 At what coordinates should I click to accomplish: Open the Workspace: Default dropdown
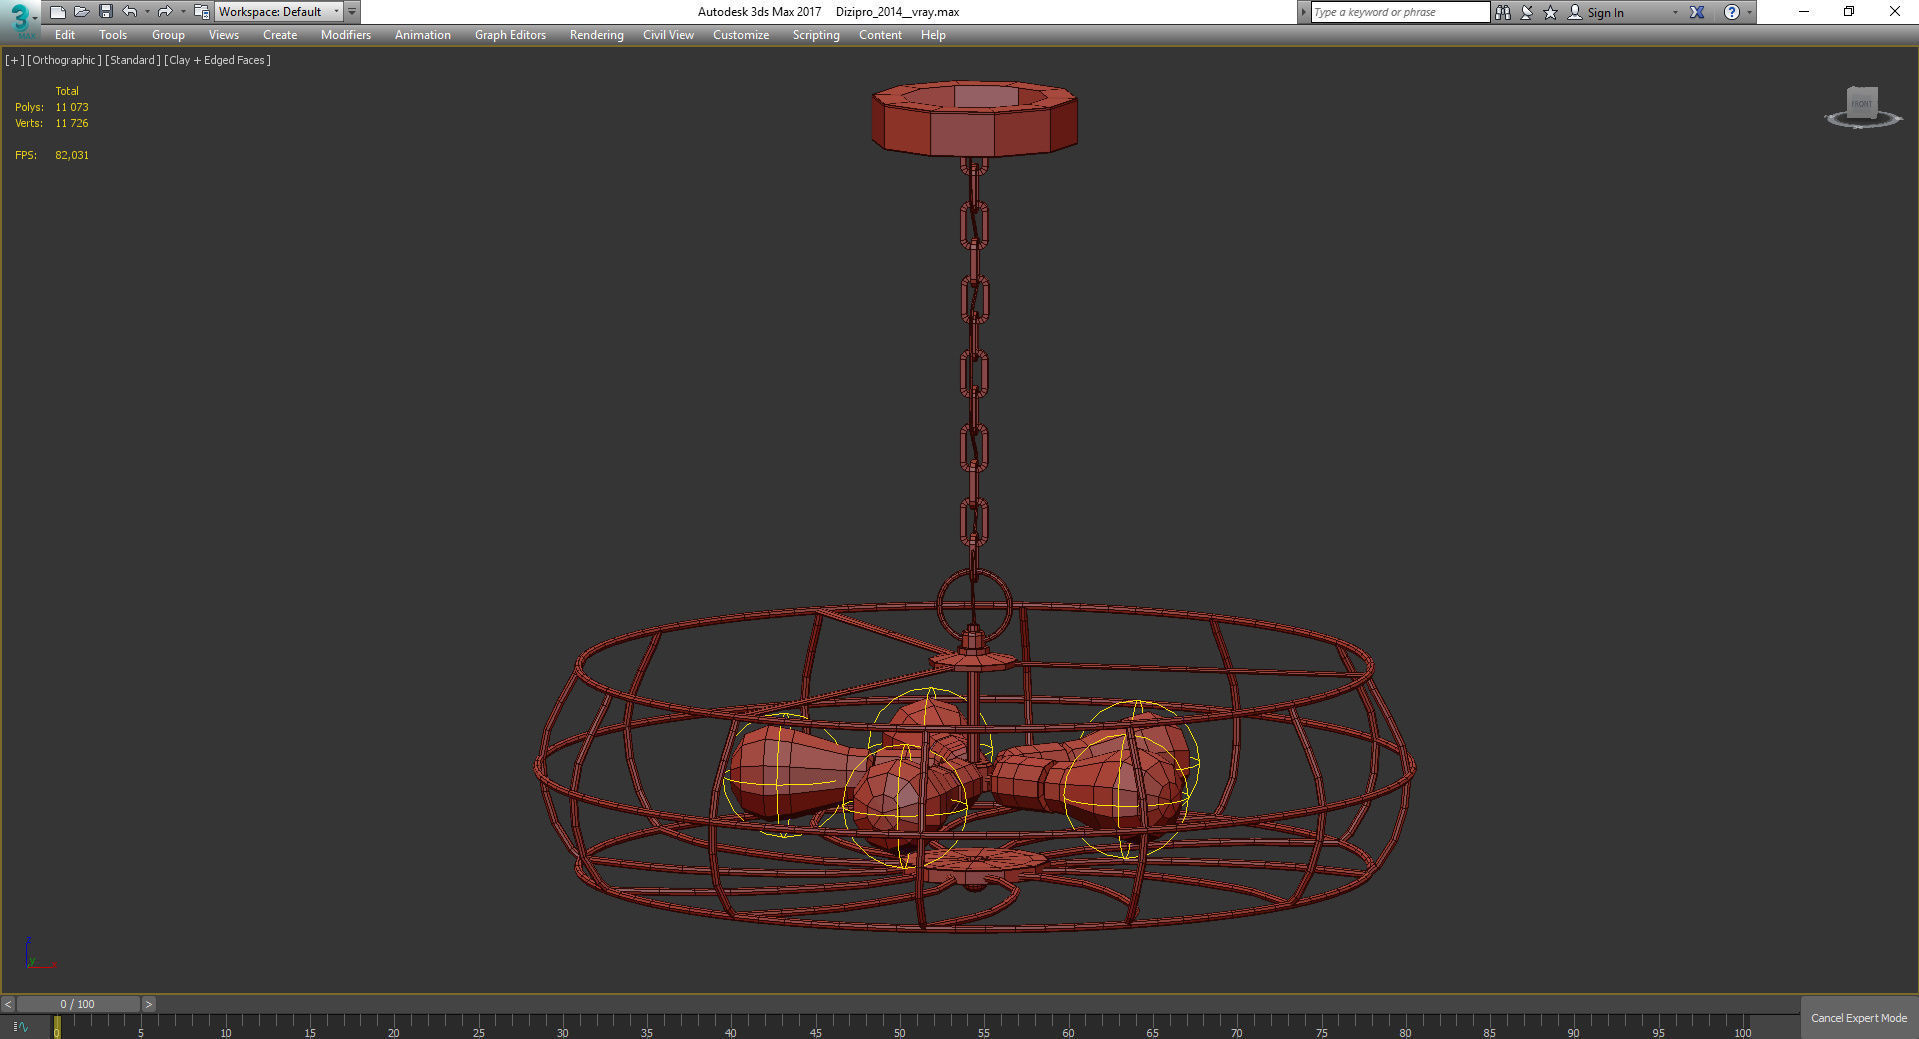(279, 12)
